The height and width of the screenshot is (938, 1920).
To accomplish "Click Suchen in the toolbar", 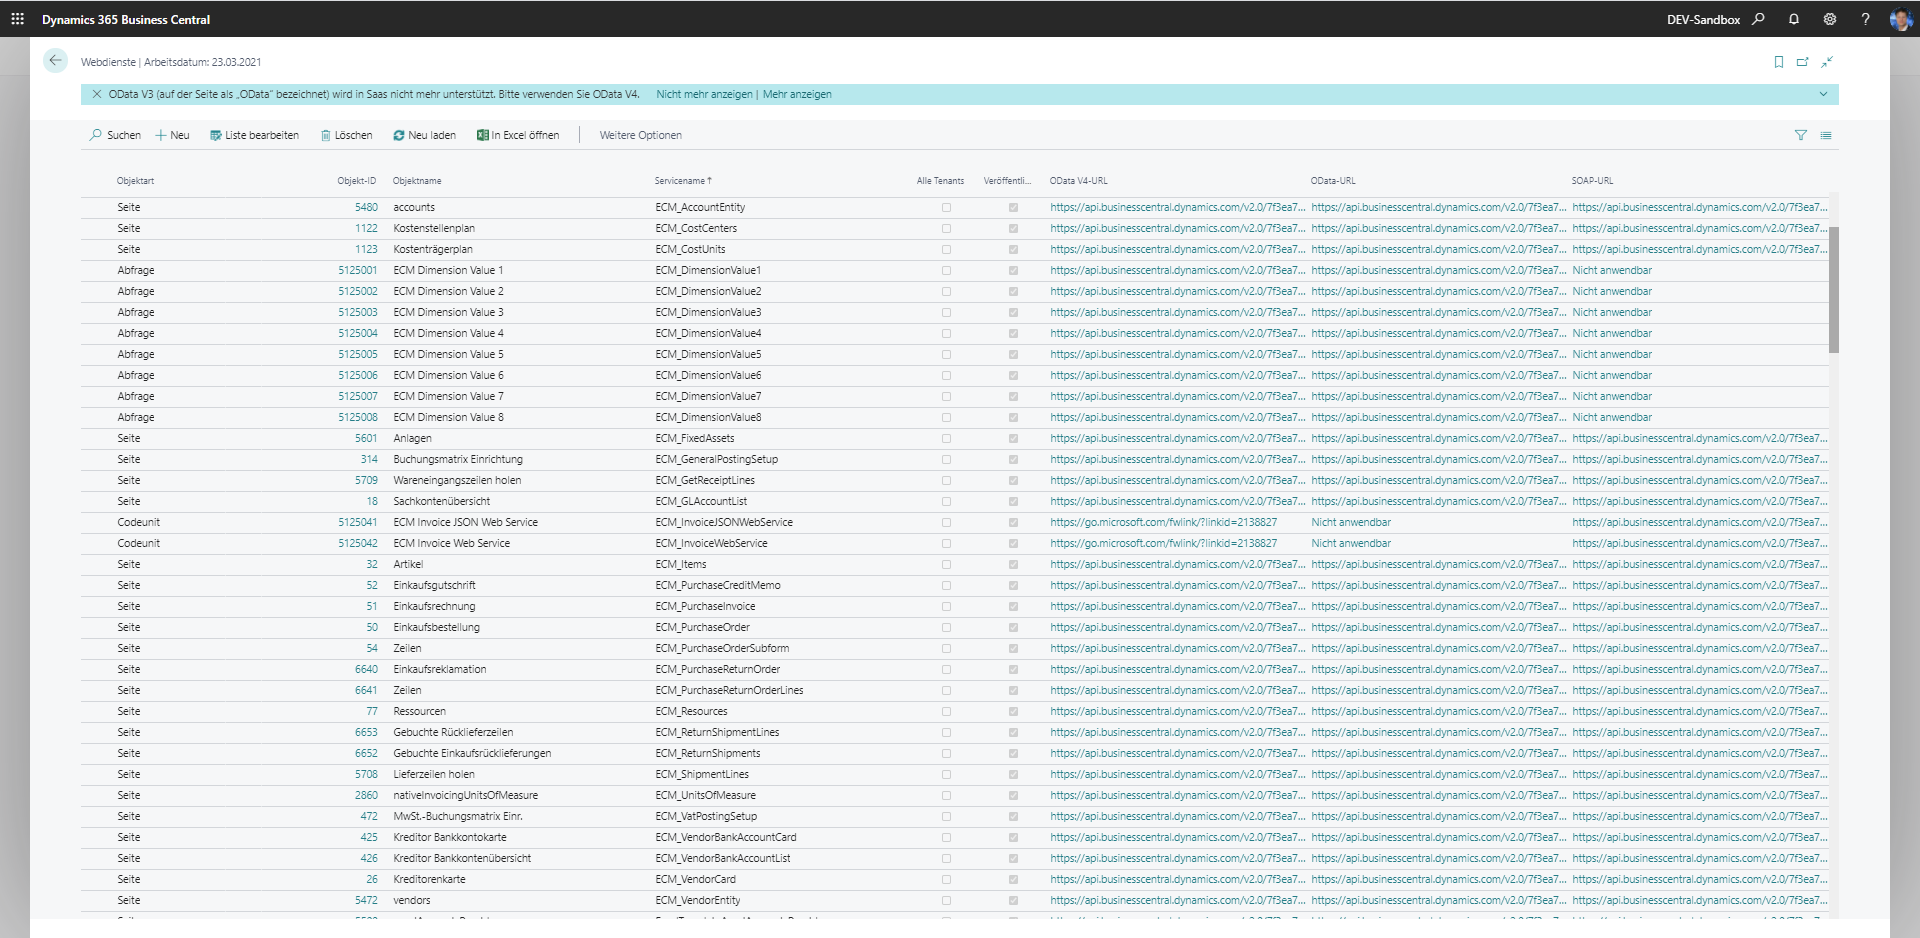I will pyautogui.click(x=115, y=135).
